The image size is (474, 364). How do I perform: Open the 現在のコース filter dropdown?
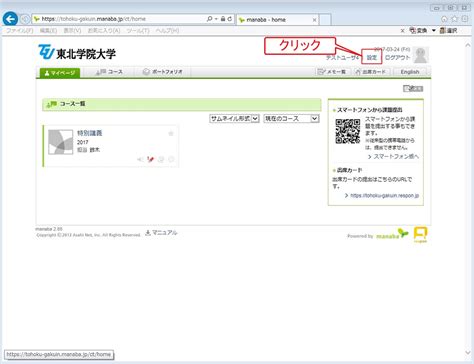tap(291, 118)
